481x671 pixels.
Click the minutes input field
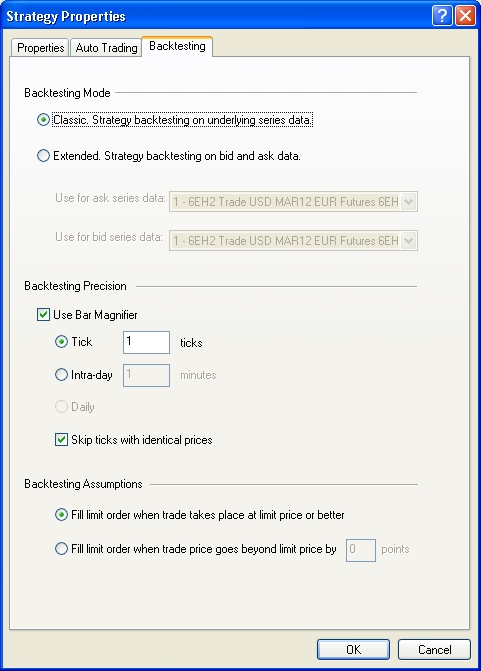click(146, 375)
